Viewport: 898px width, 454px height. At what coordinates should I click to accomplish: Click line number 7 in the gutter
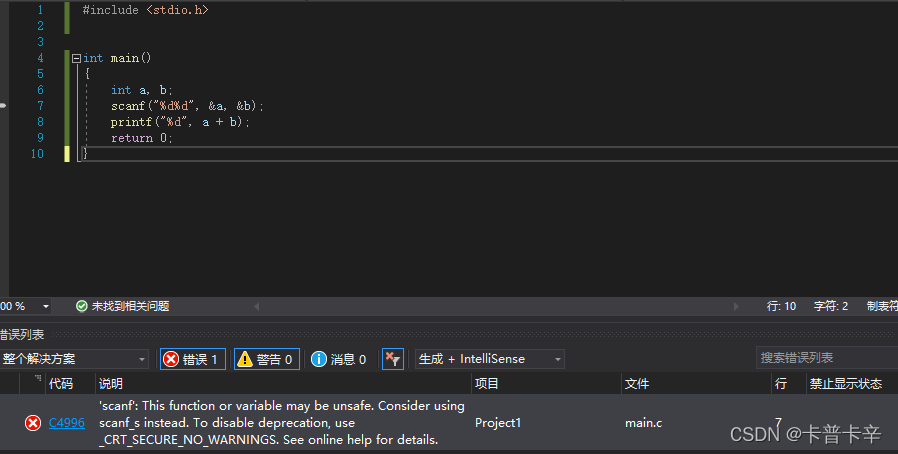point(40,106)
